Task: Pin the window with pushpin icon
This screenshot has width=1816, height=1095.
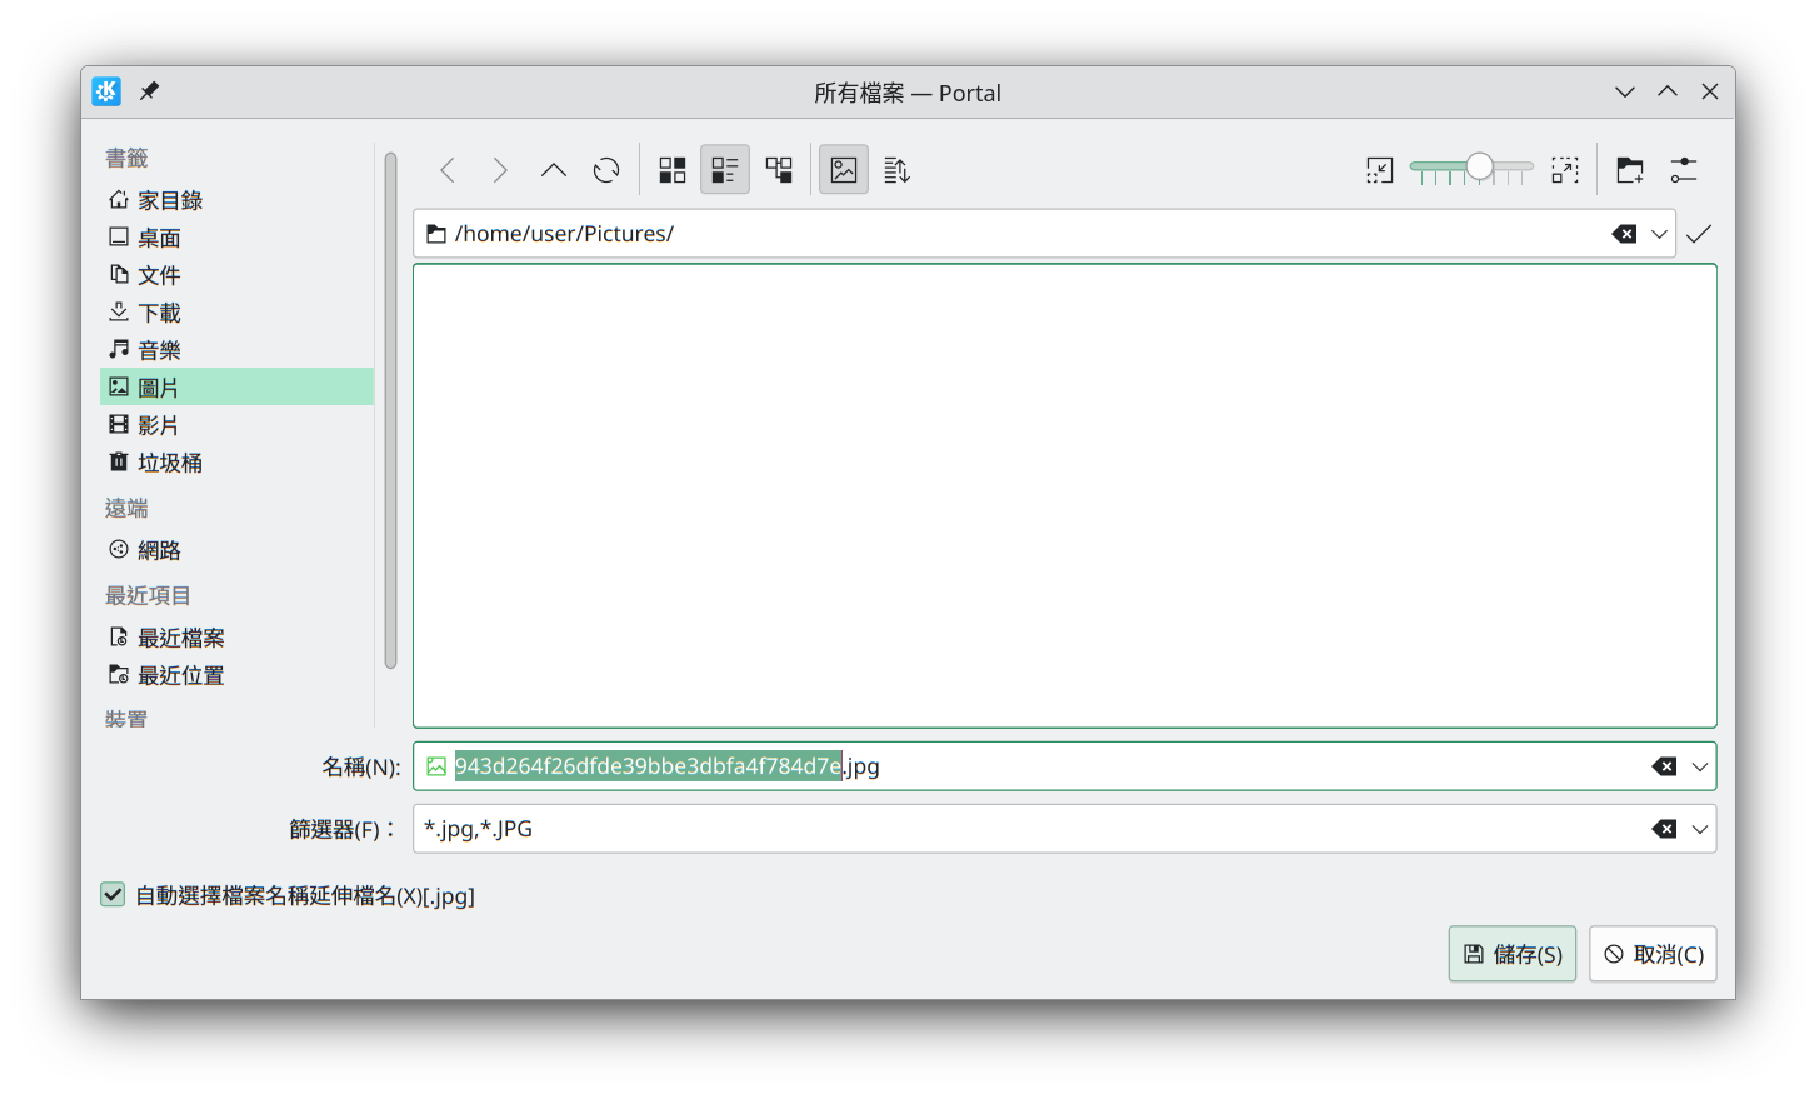Action: [149, 92]
